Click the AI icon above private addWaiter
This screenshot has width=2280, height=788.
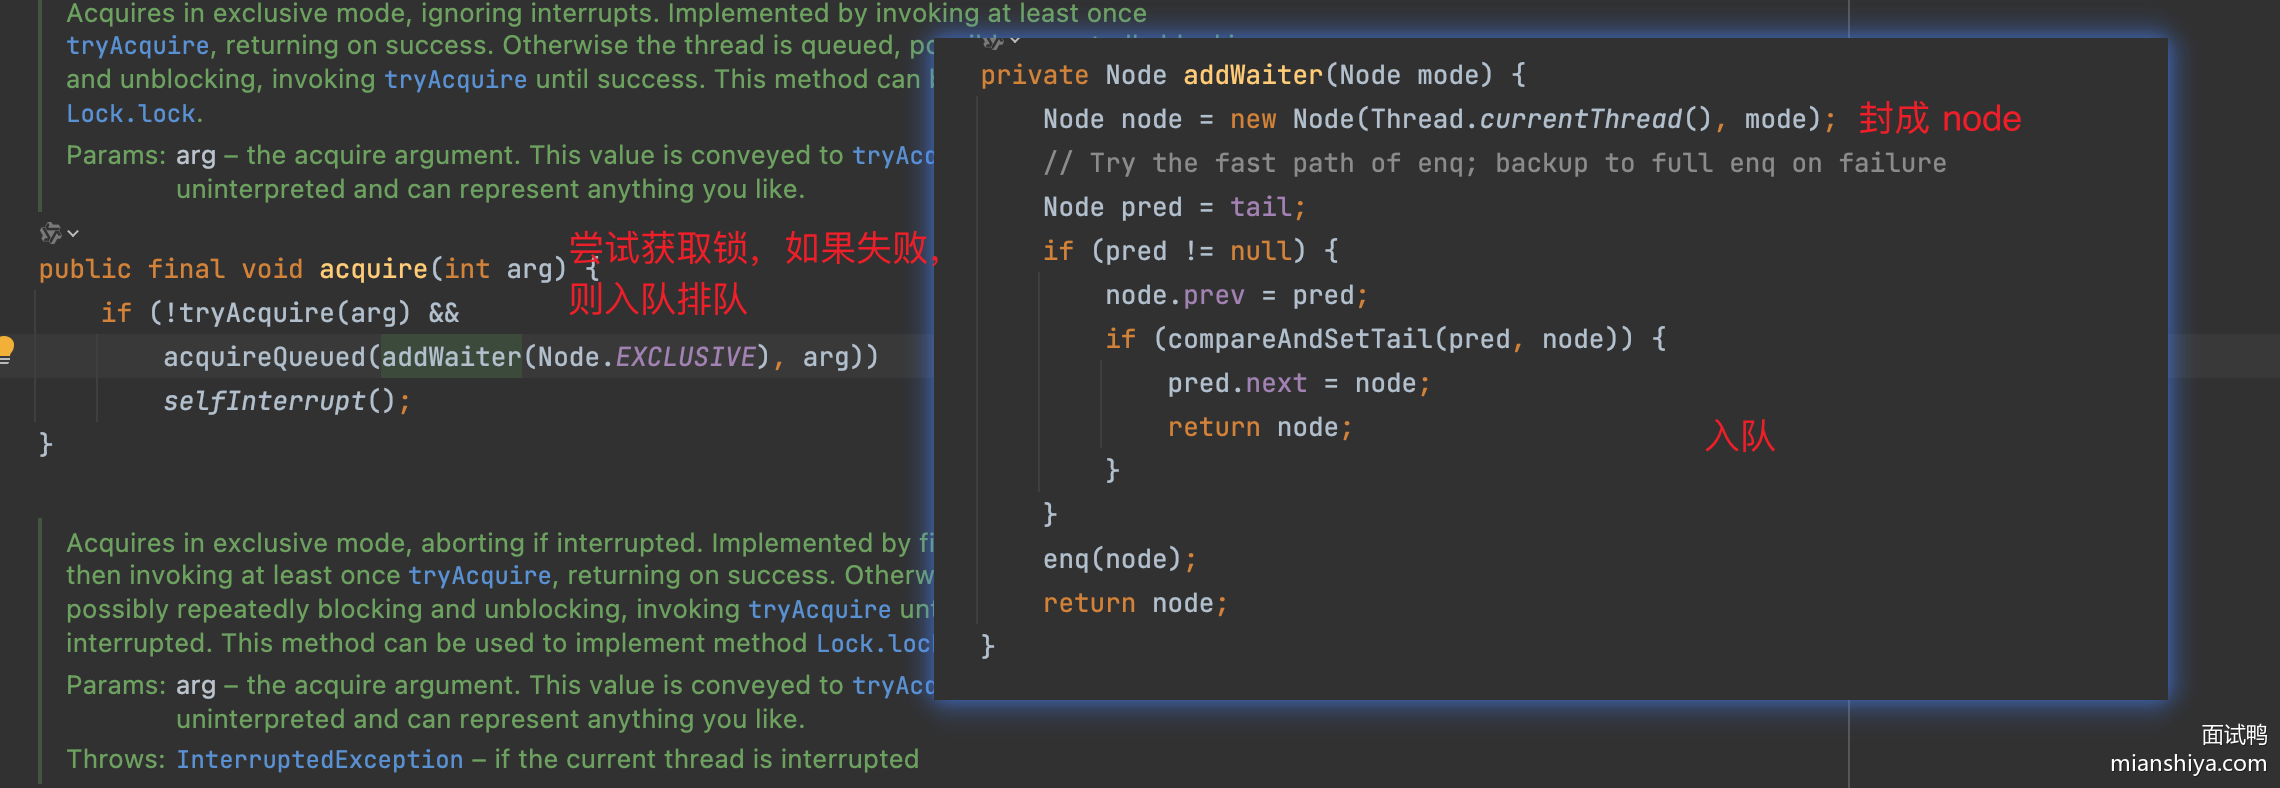coord(991,41)
